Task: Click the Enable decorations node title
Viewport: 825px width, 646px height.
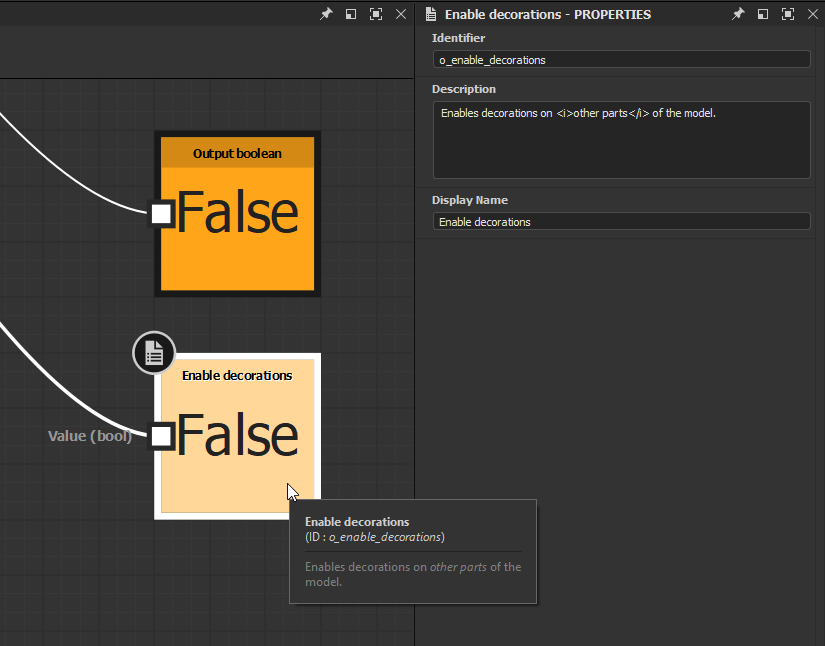Action: tap(237, 375)
